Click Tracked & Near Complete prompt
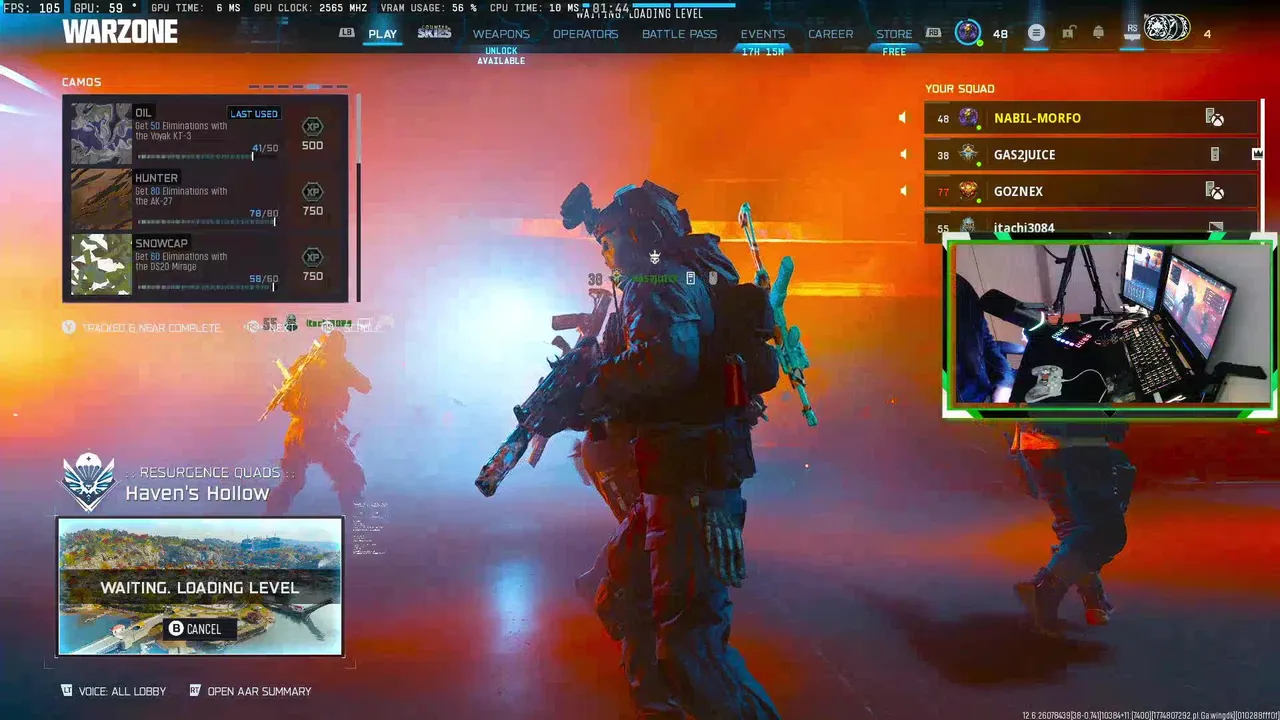 pyautogui.click(x=152, y=328)
